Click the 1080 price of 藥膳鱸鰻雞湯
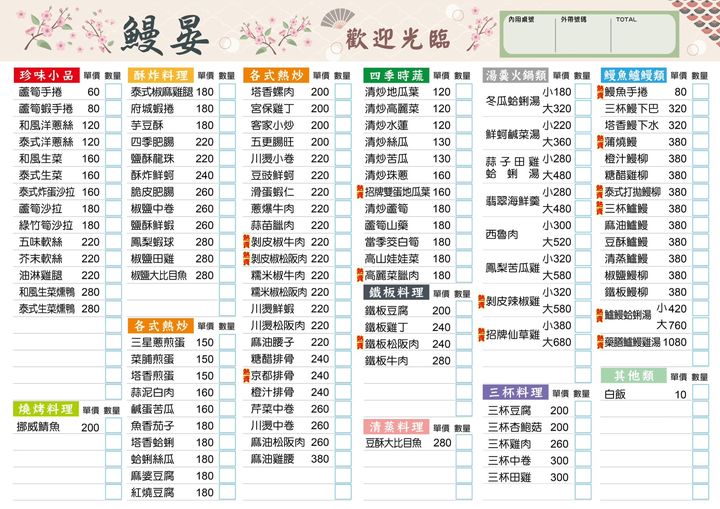 [x=675, y=342]
